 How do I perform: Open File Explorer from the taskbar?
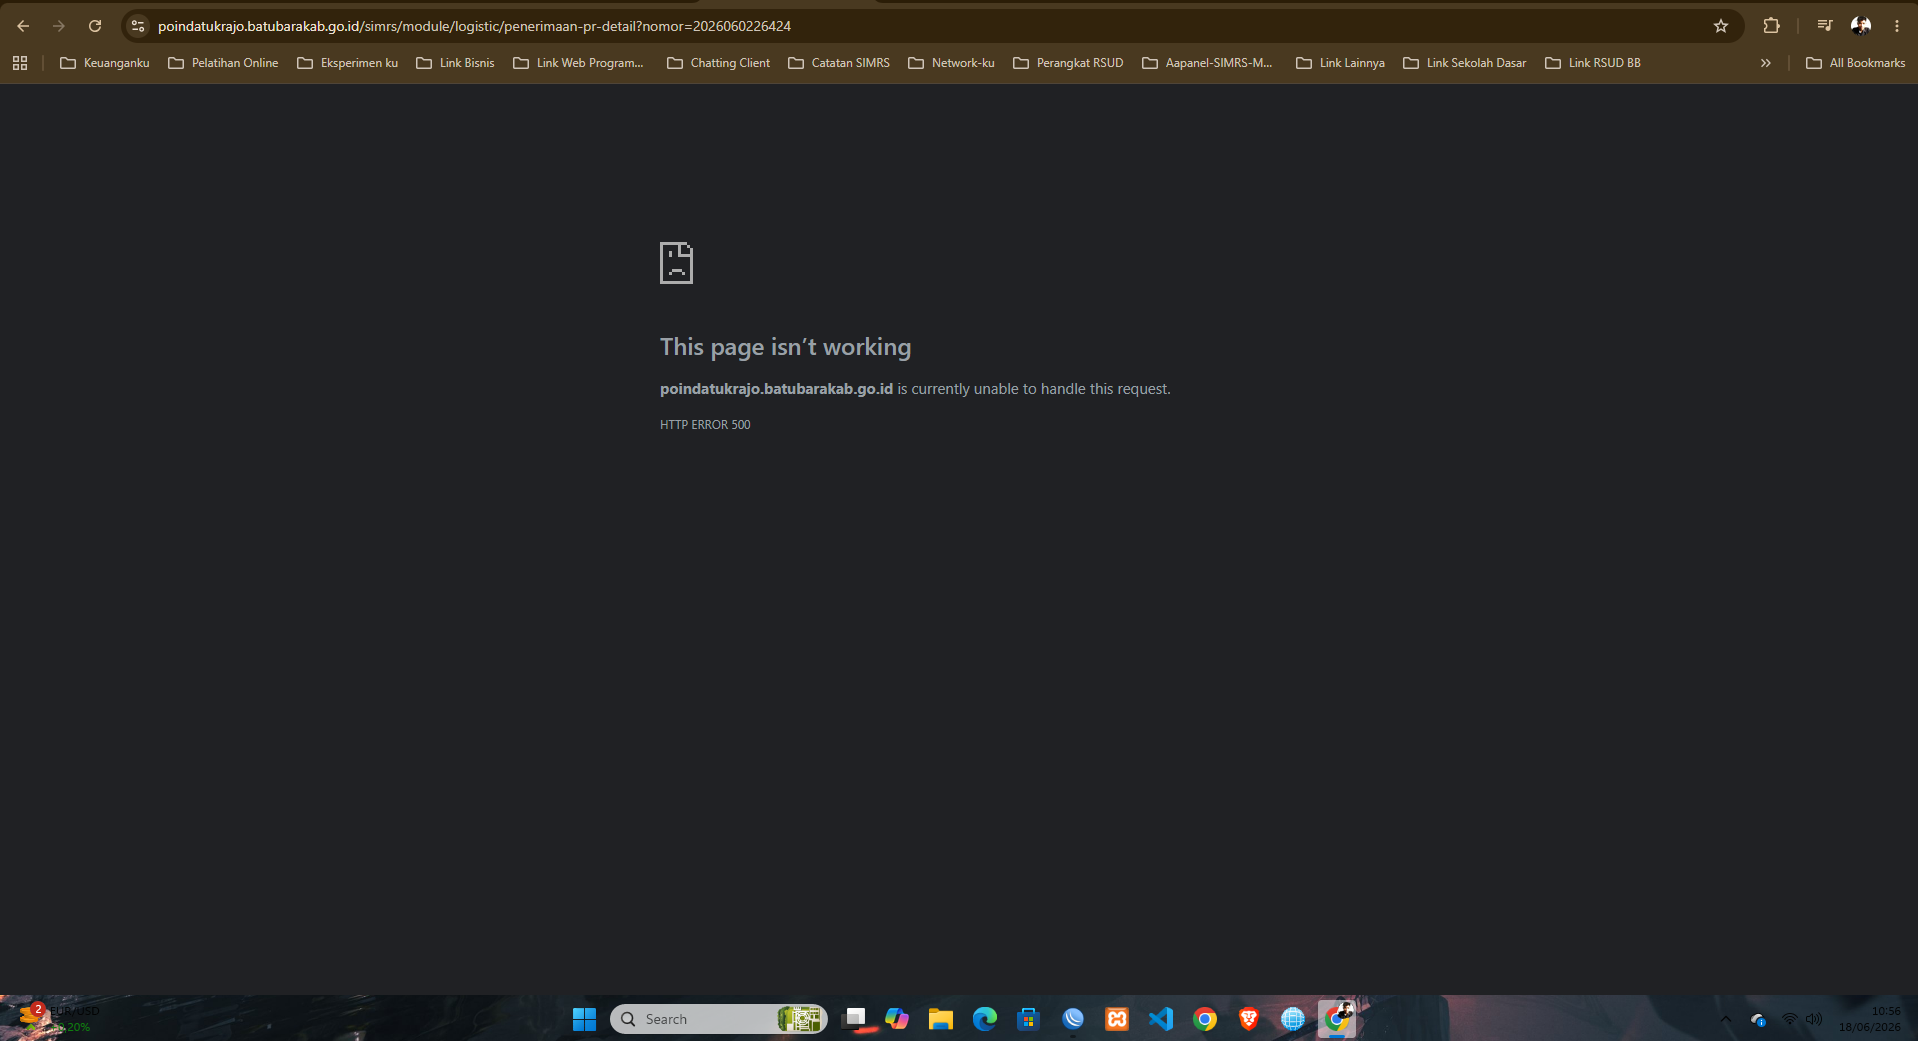coord(941,1019)
